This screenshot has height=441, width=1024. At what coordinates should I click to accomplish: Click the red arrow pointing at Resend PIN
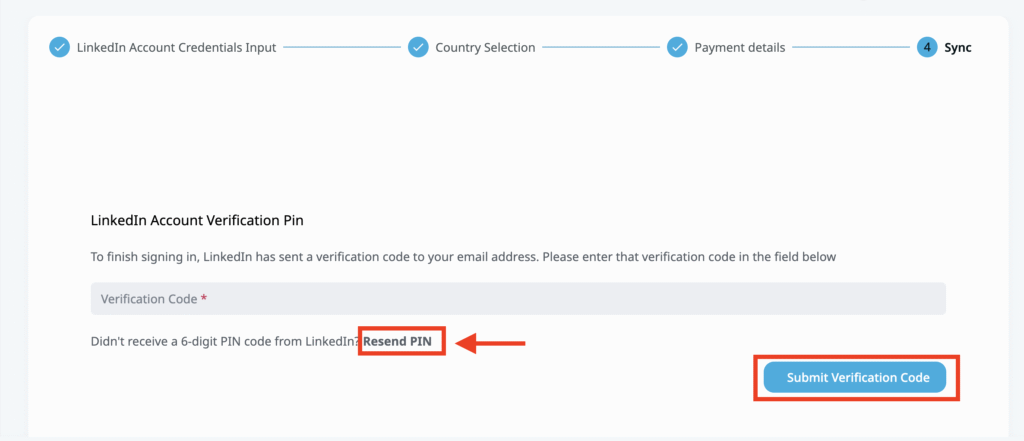(x=490, y=343)
